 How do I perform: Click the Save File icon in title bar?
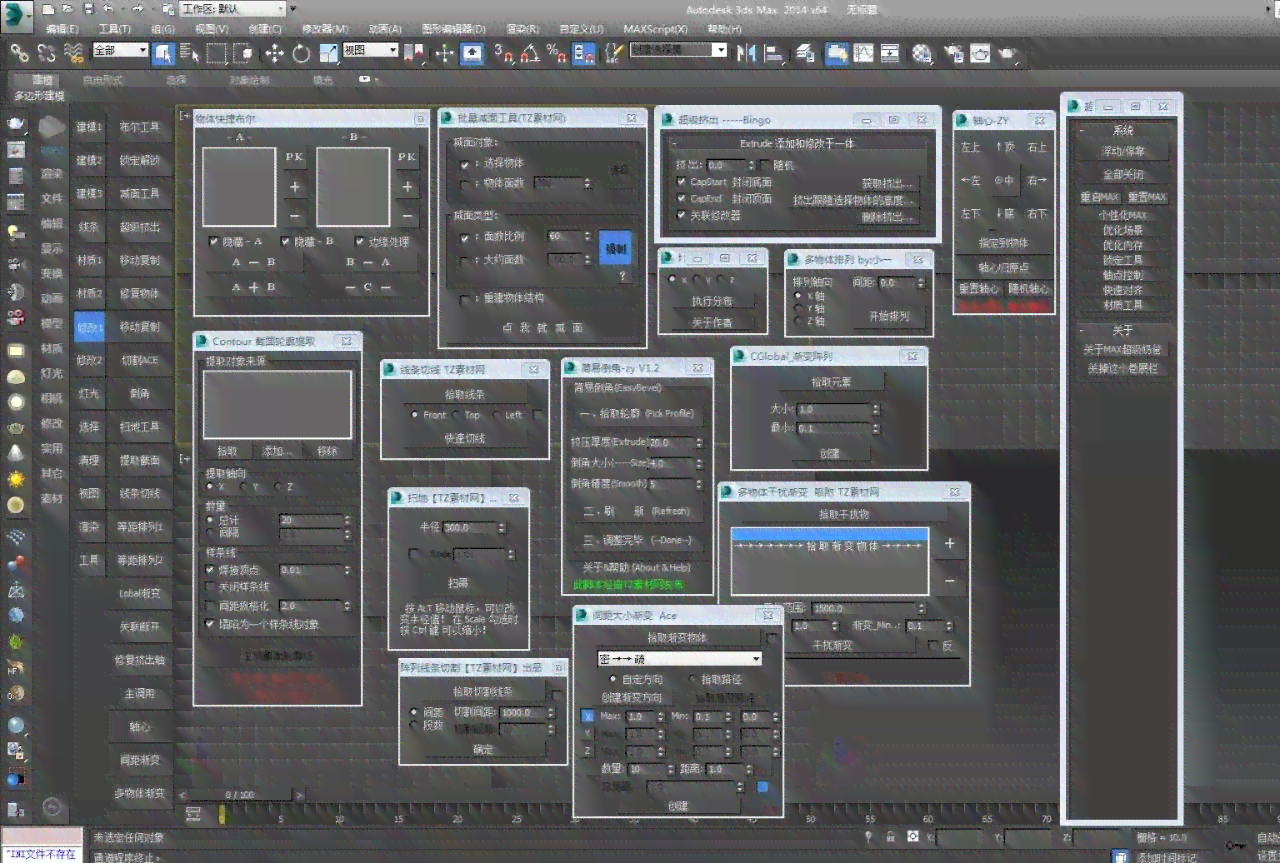coord(89,9)
